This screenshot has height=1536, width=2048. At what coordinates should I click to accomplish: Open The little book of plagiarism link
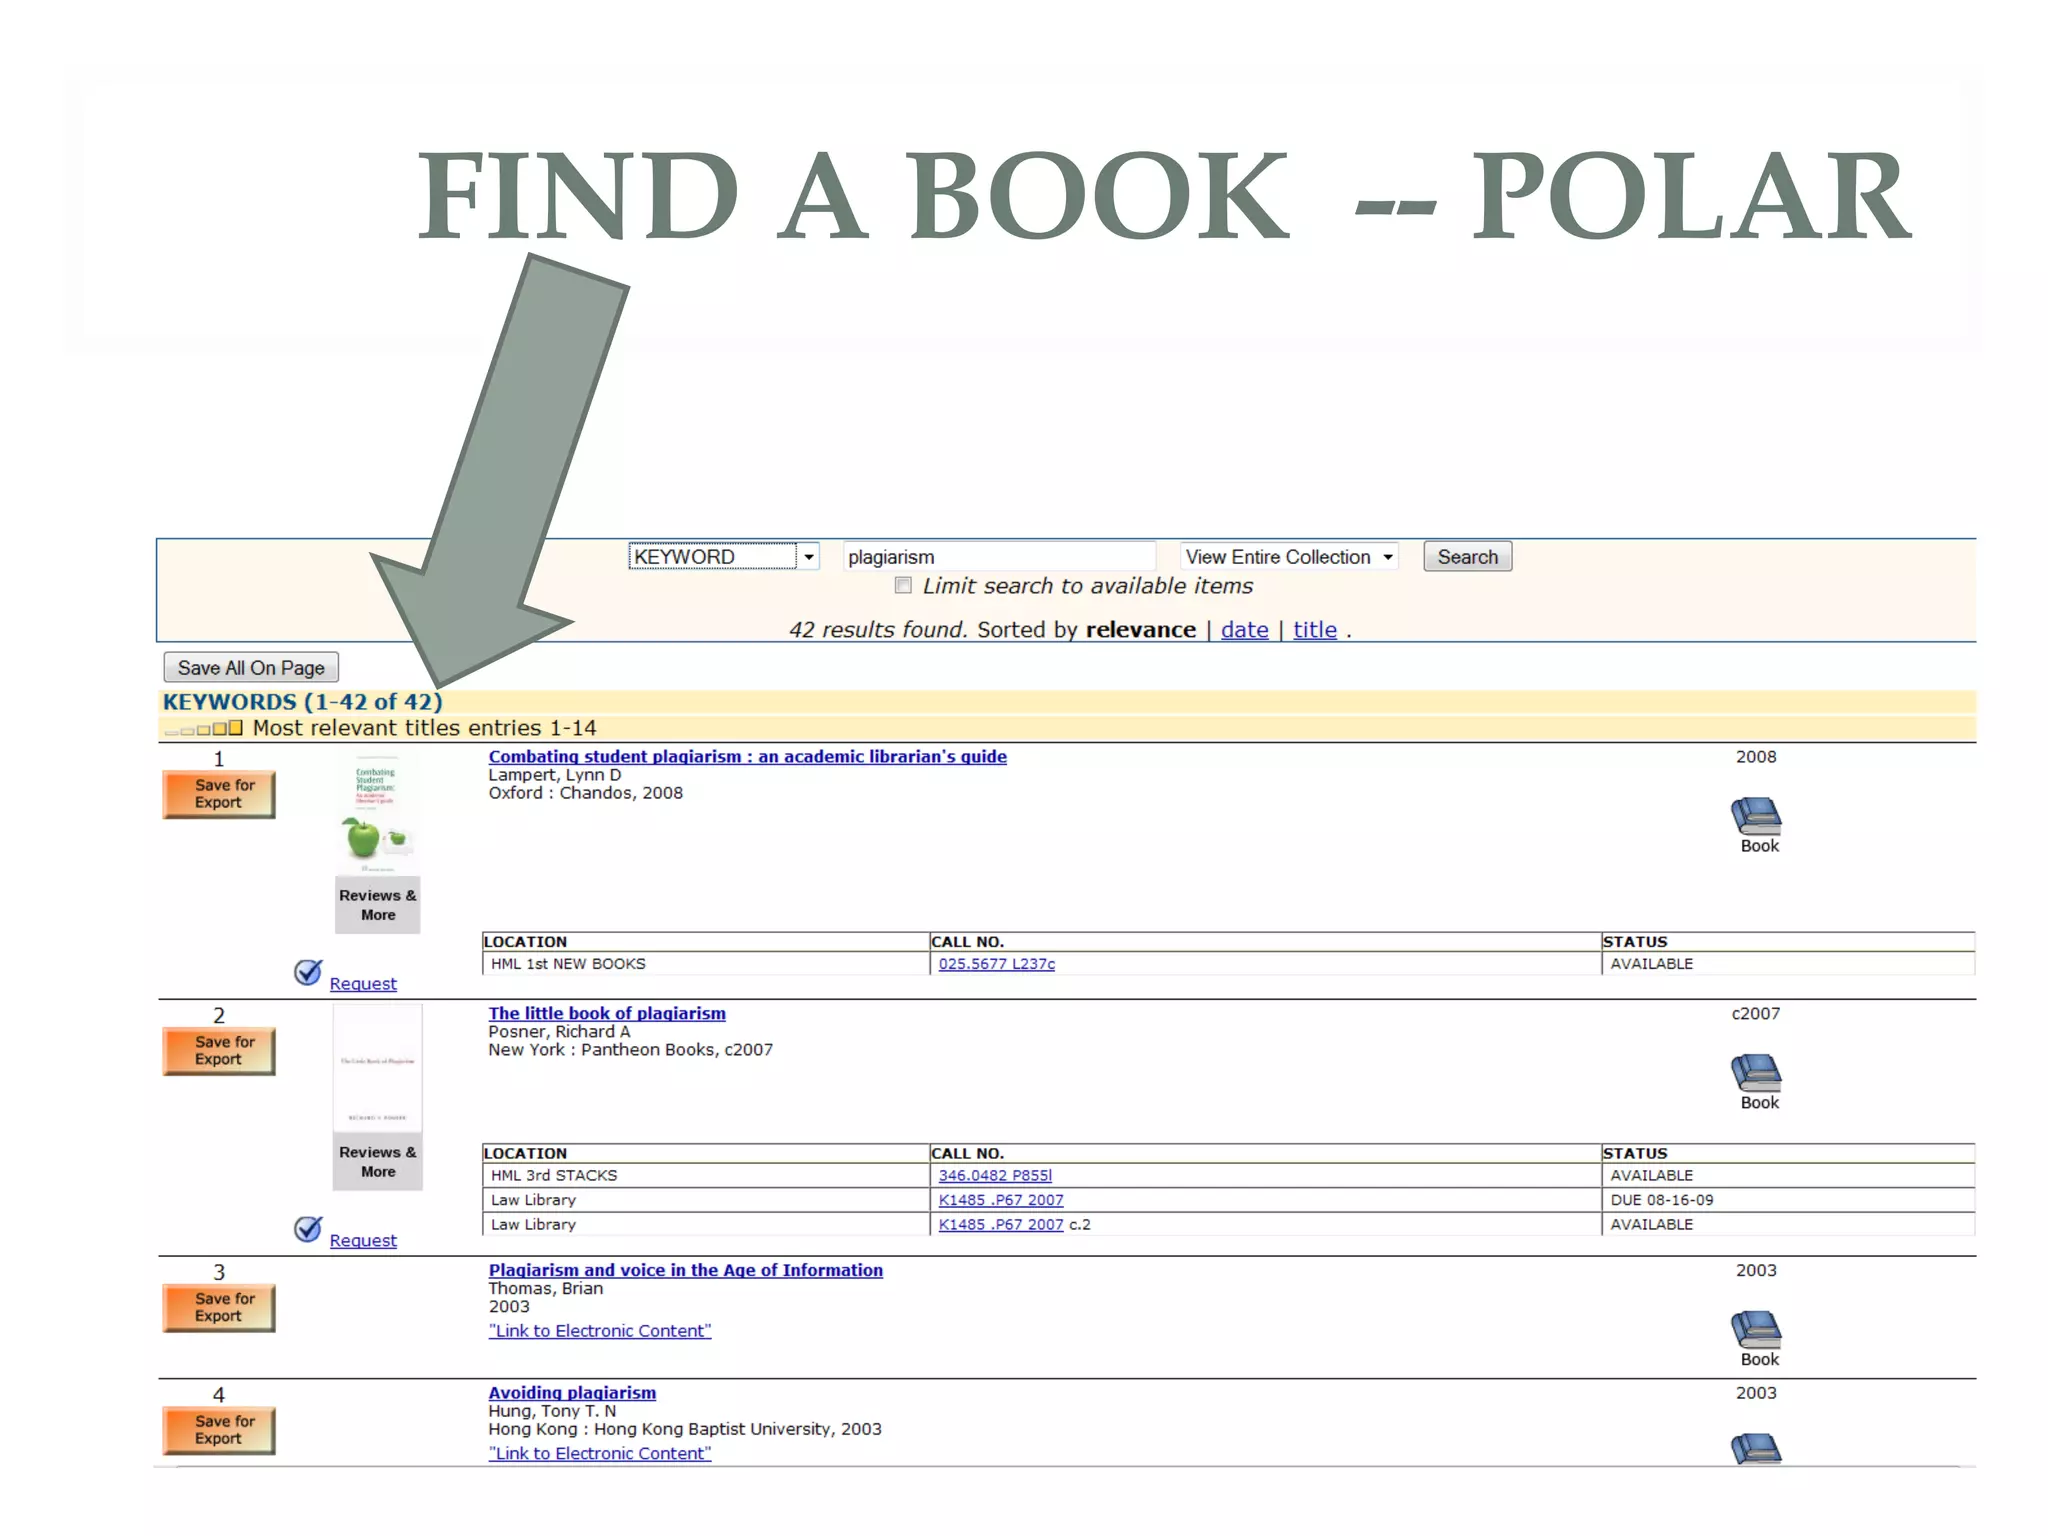click(x=607, y=1013)
